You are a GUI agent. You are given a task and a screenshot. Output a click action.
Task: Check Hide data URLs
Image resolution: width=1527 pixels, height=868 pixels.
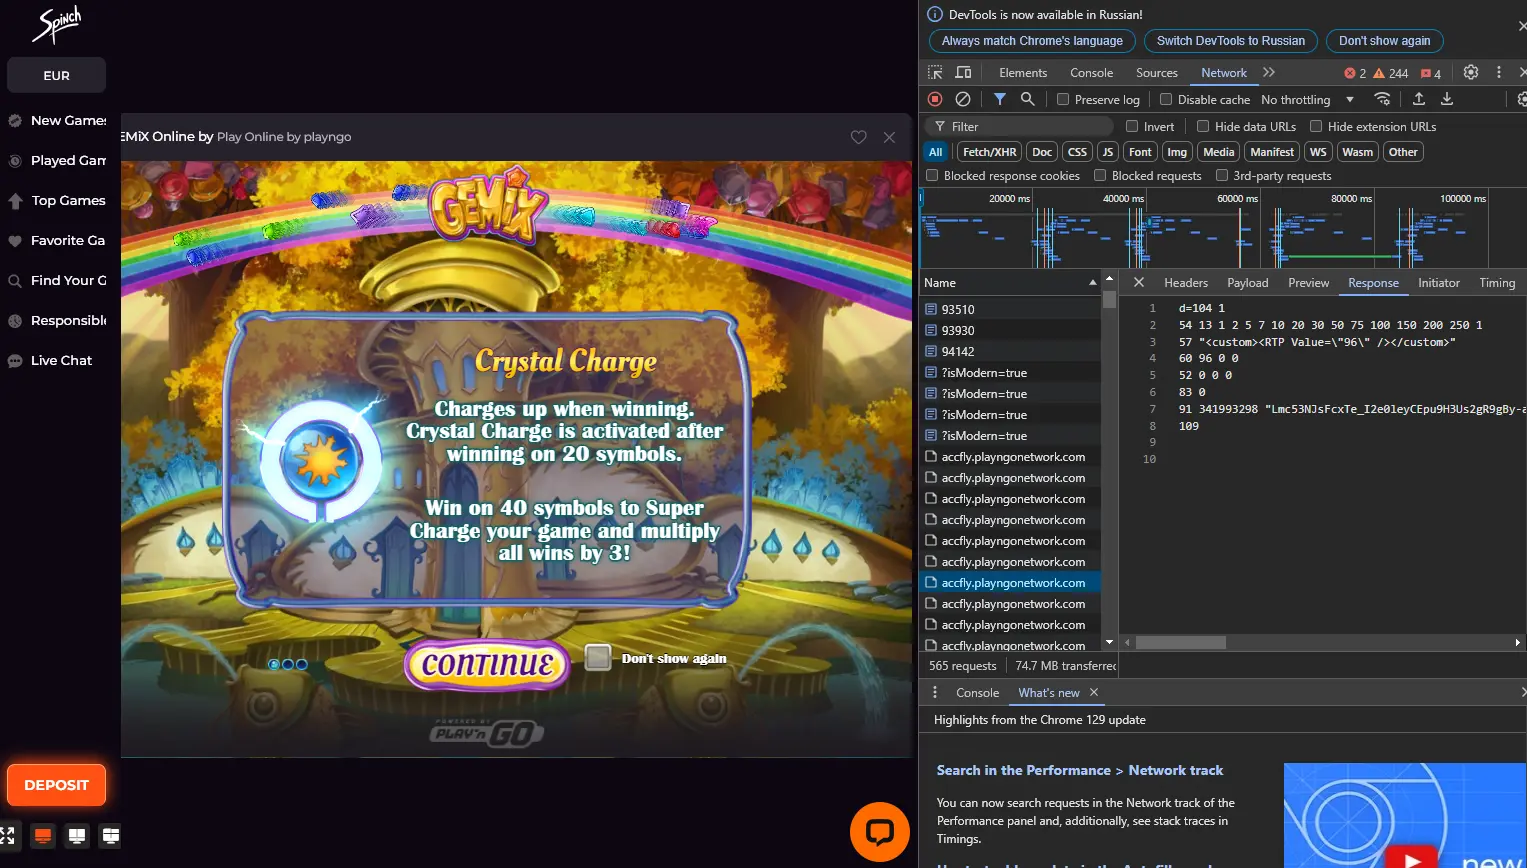[1203, 126]
